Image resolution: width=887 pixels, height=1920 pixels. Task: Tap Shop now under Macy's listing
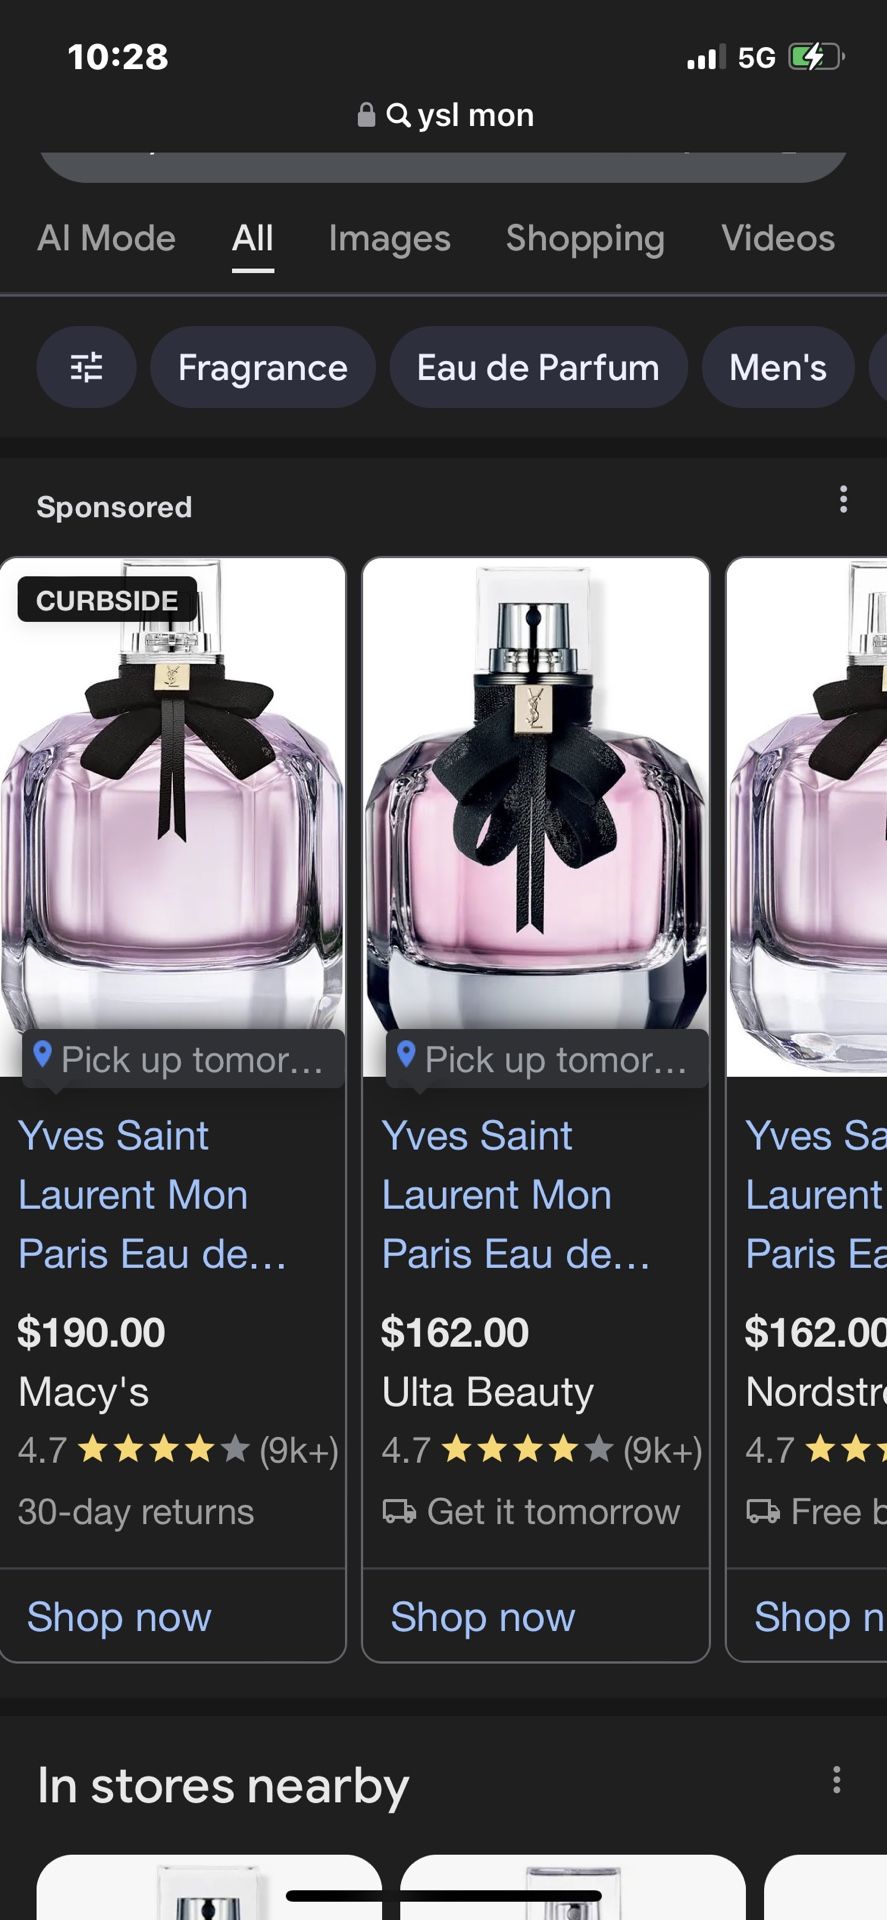point(119,1617)
